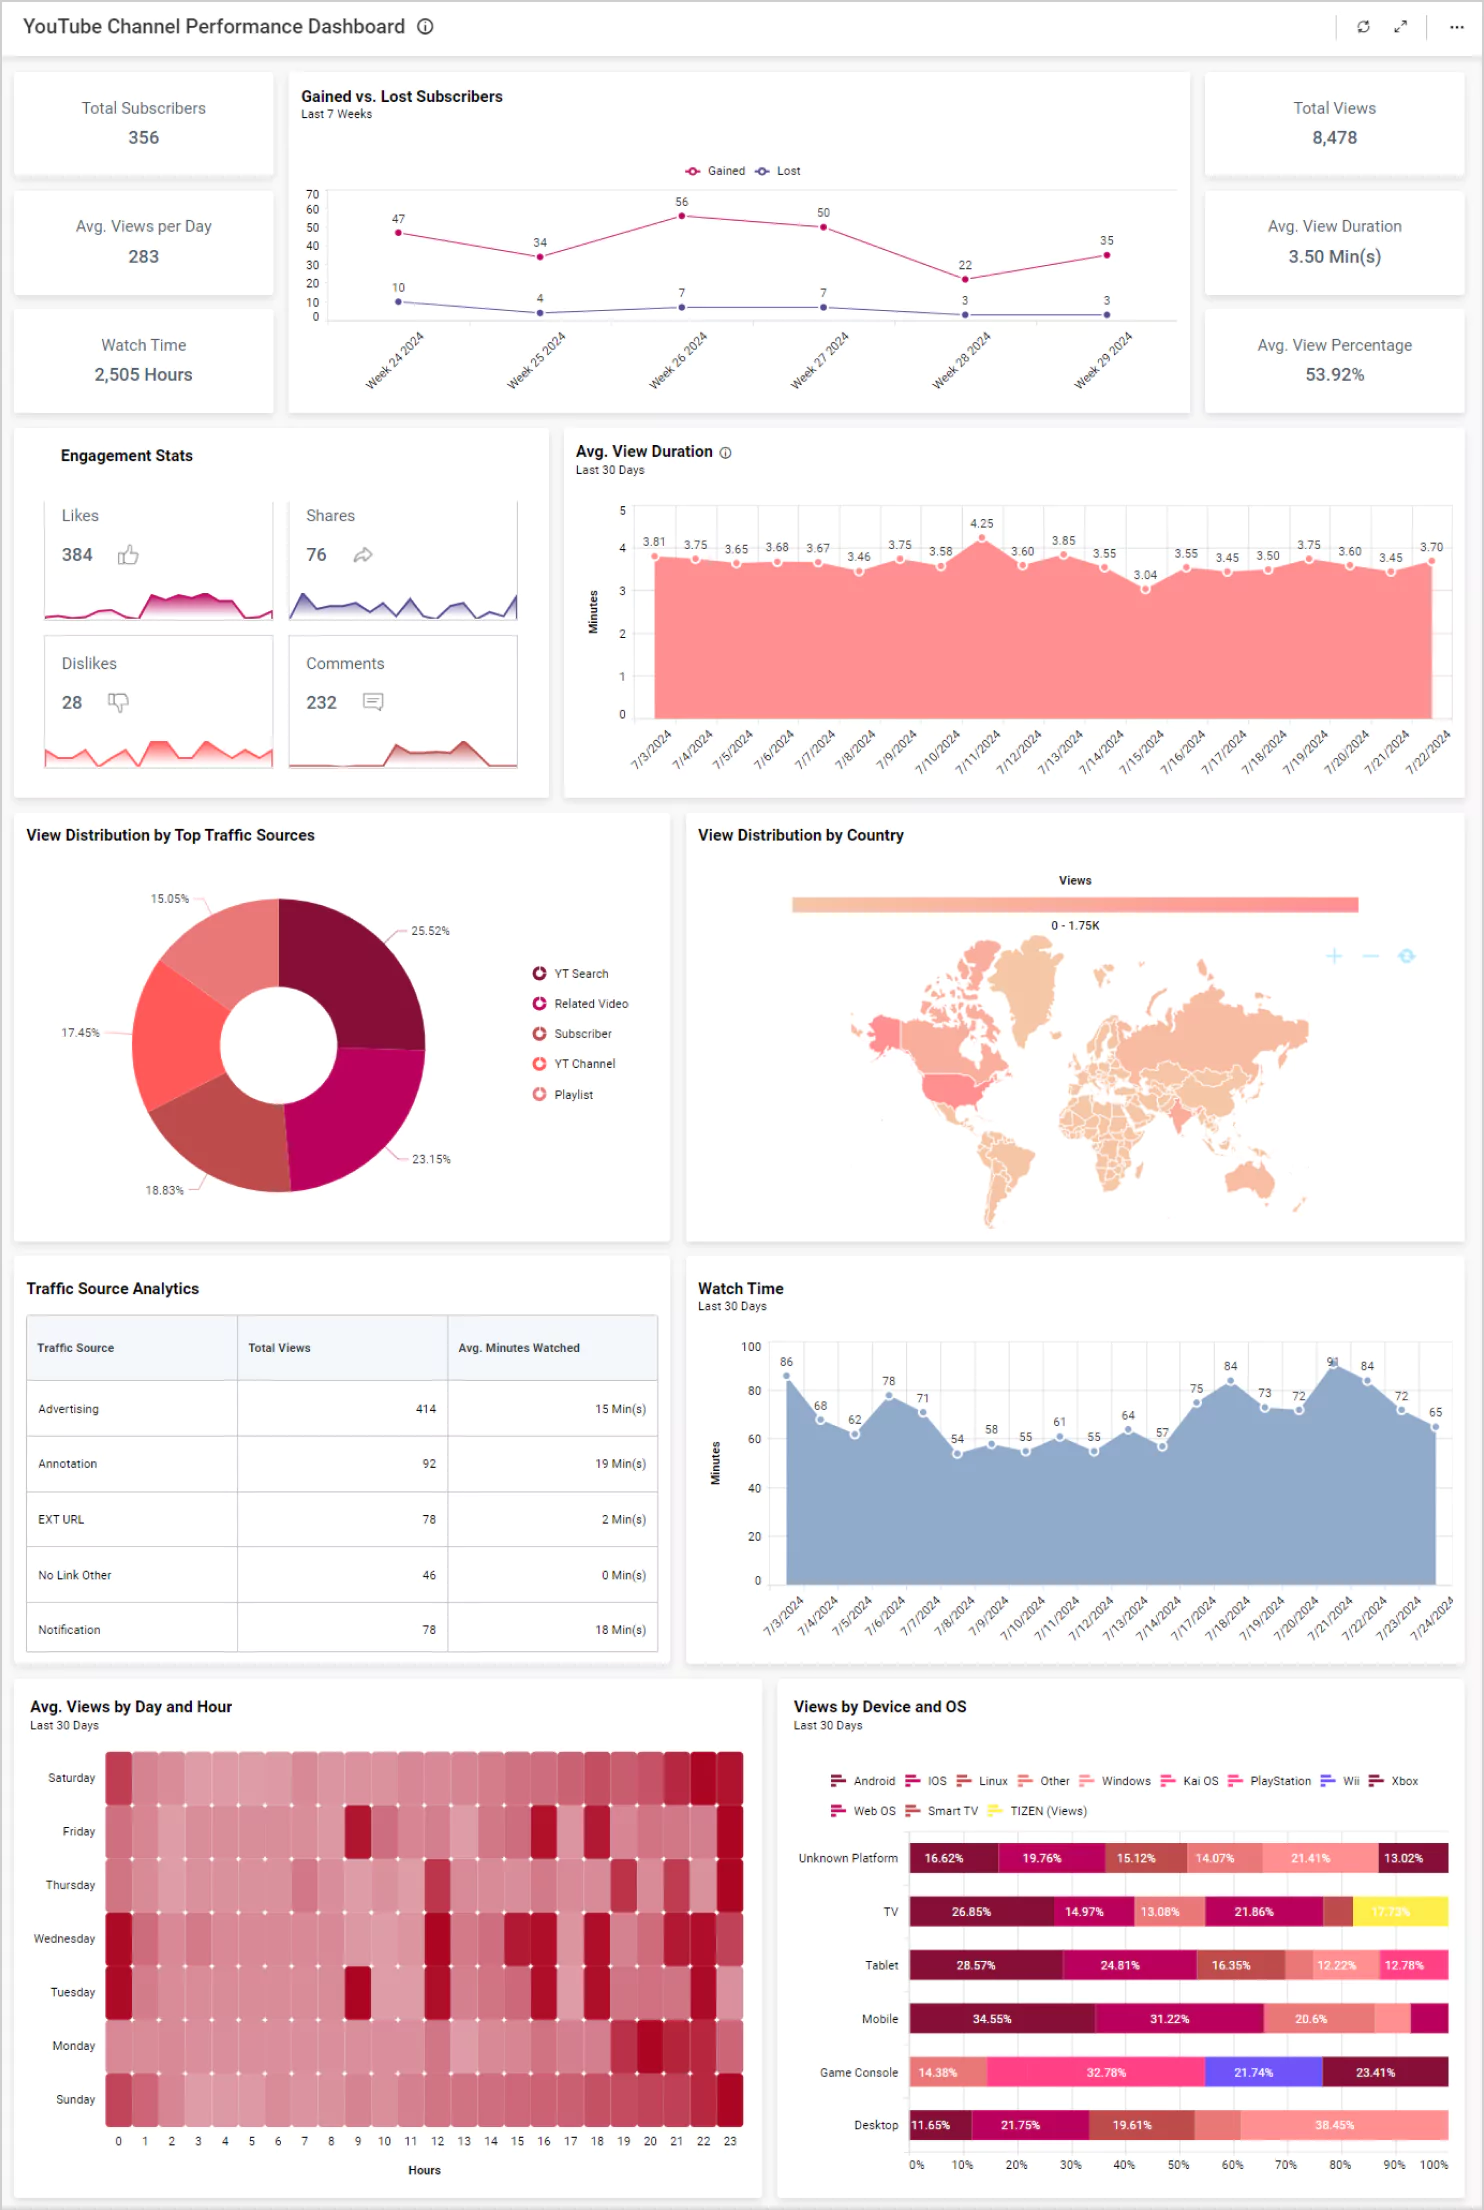Click info icon next to Avg. View Duration
1484x2210 pixels.
point(725,453)
